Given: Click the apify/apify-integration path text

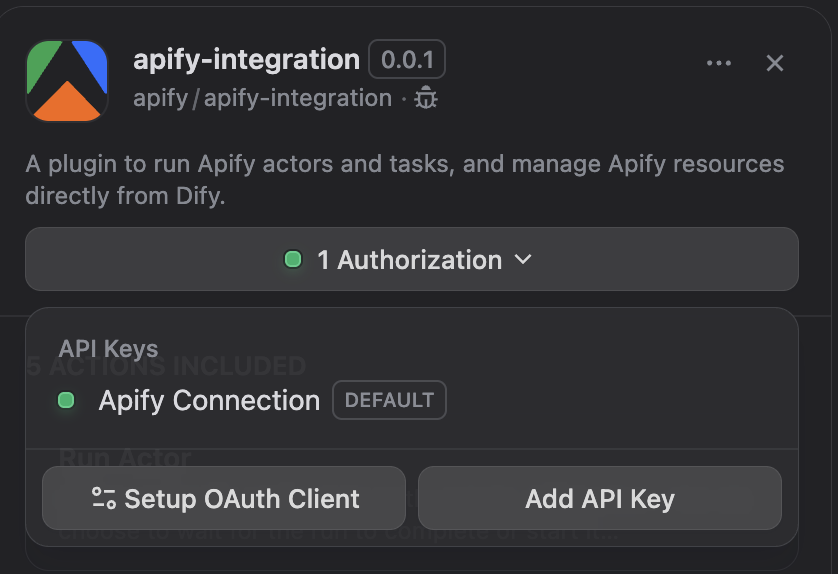Looking at the screenshot, I should pos(262,98).
